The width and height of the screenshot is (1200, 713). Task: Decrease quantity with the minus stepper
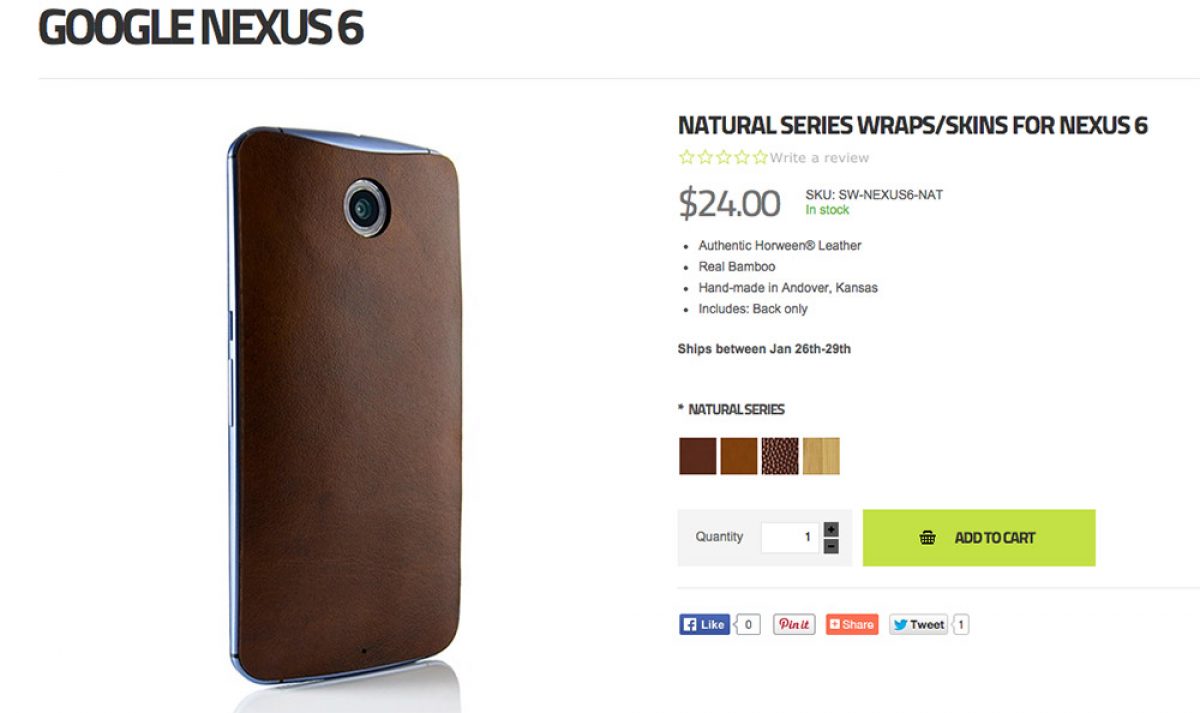831,546
